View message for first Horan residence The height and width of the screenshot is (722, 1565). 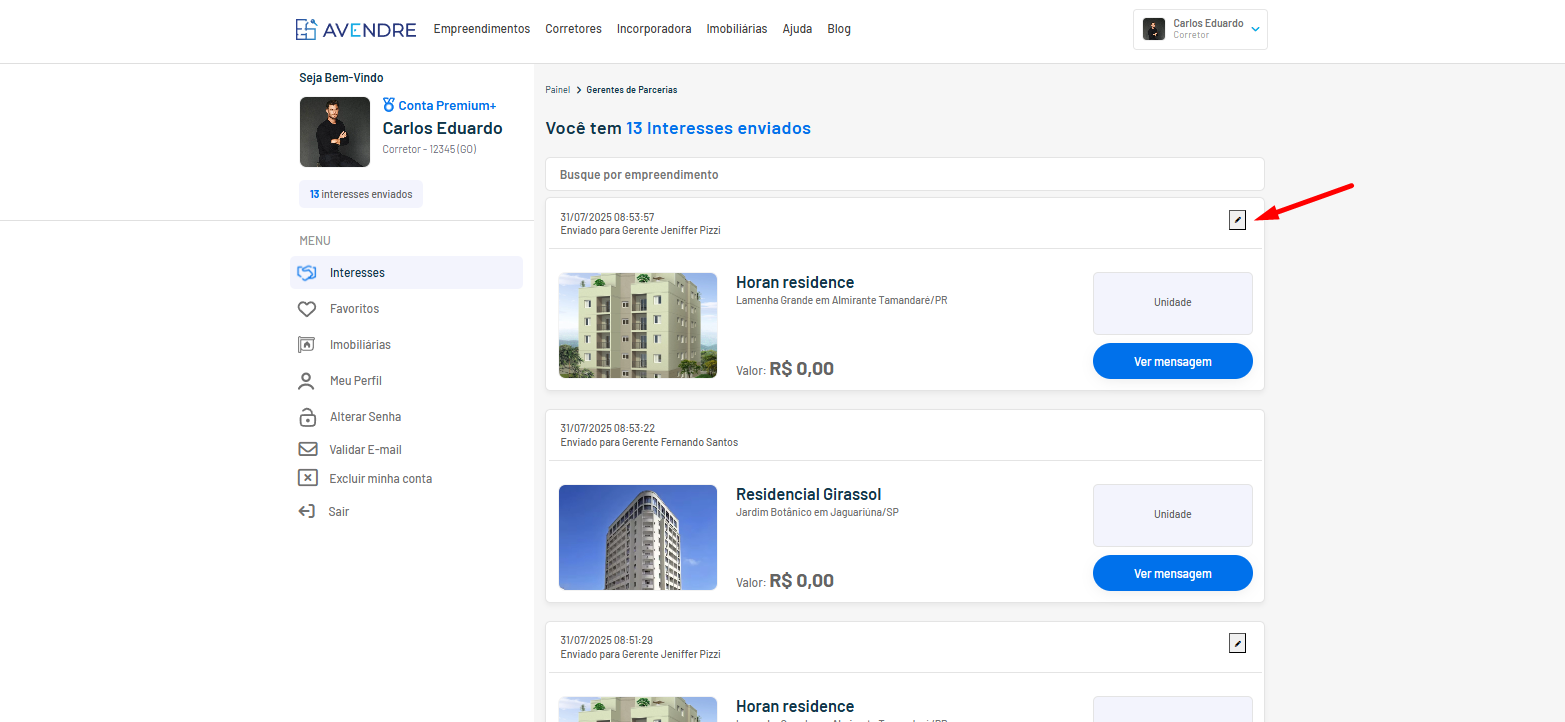[1172, 361]
